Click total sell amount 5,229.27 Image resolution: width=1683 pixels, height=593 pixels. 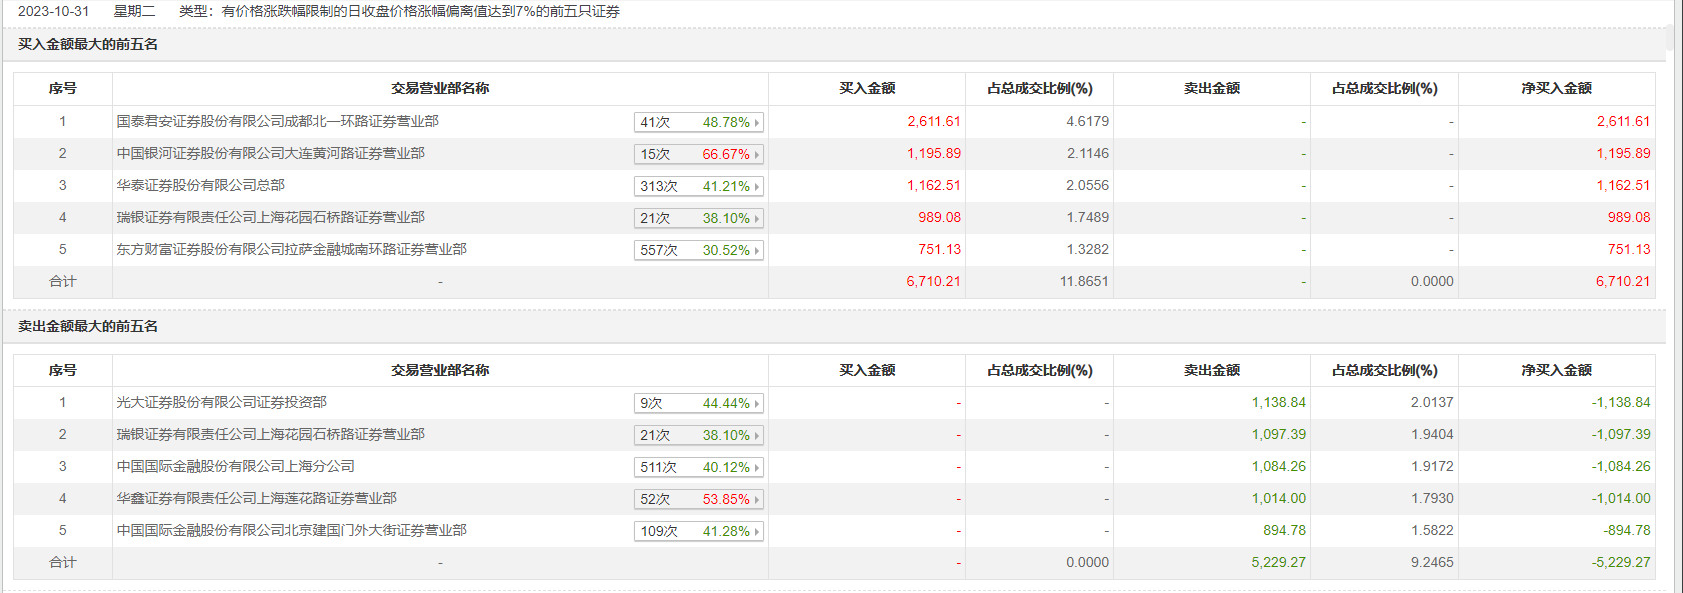tap(1279, 562)
